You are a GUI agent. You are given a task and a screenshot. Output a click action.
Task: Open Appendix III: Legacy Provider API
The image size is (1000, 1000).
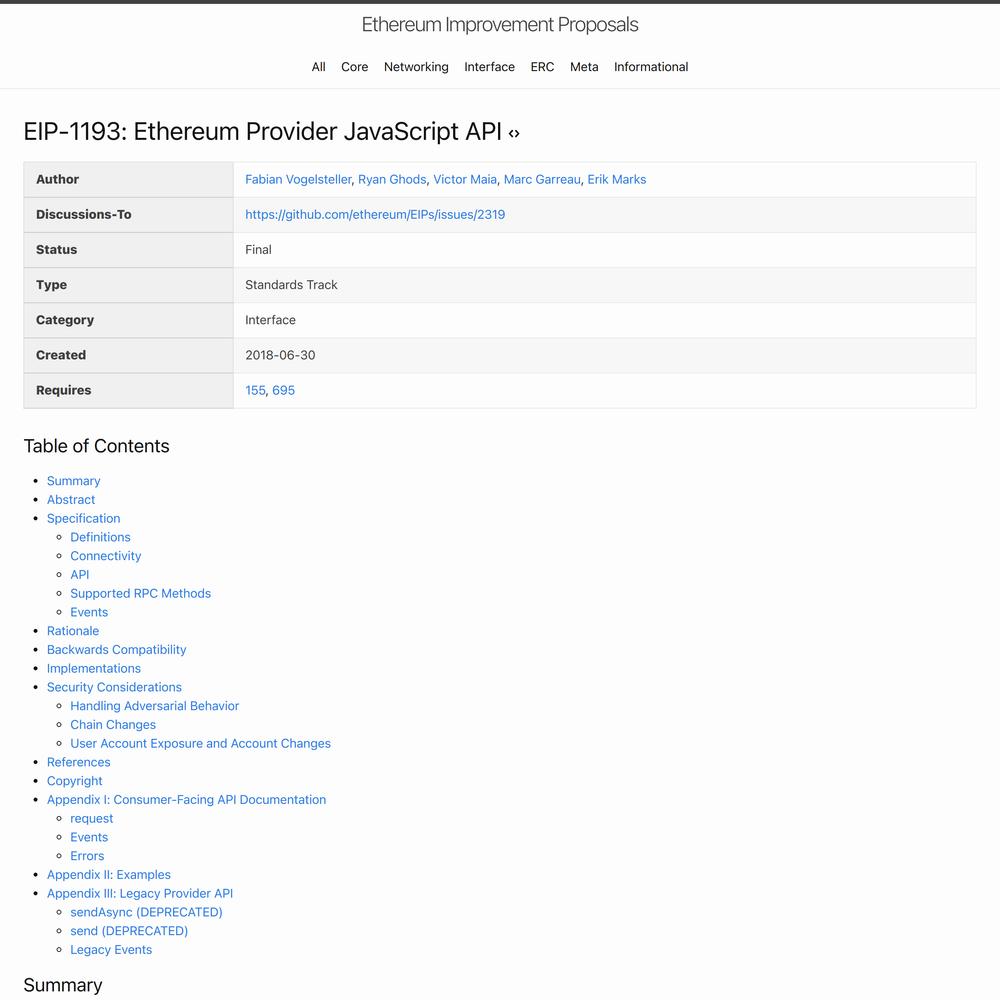[x=140, y=893]
